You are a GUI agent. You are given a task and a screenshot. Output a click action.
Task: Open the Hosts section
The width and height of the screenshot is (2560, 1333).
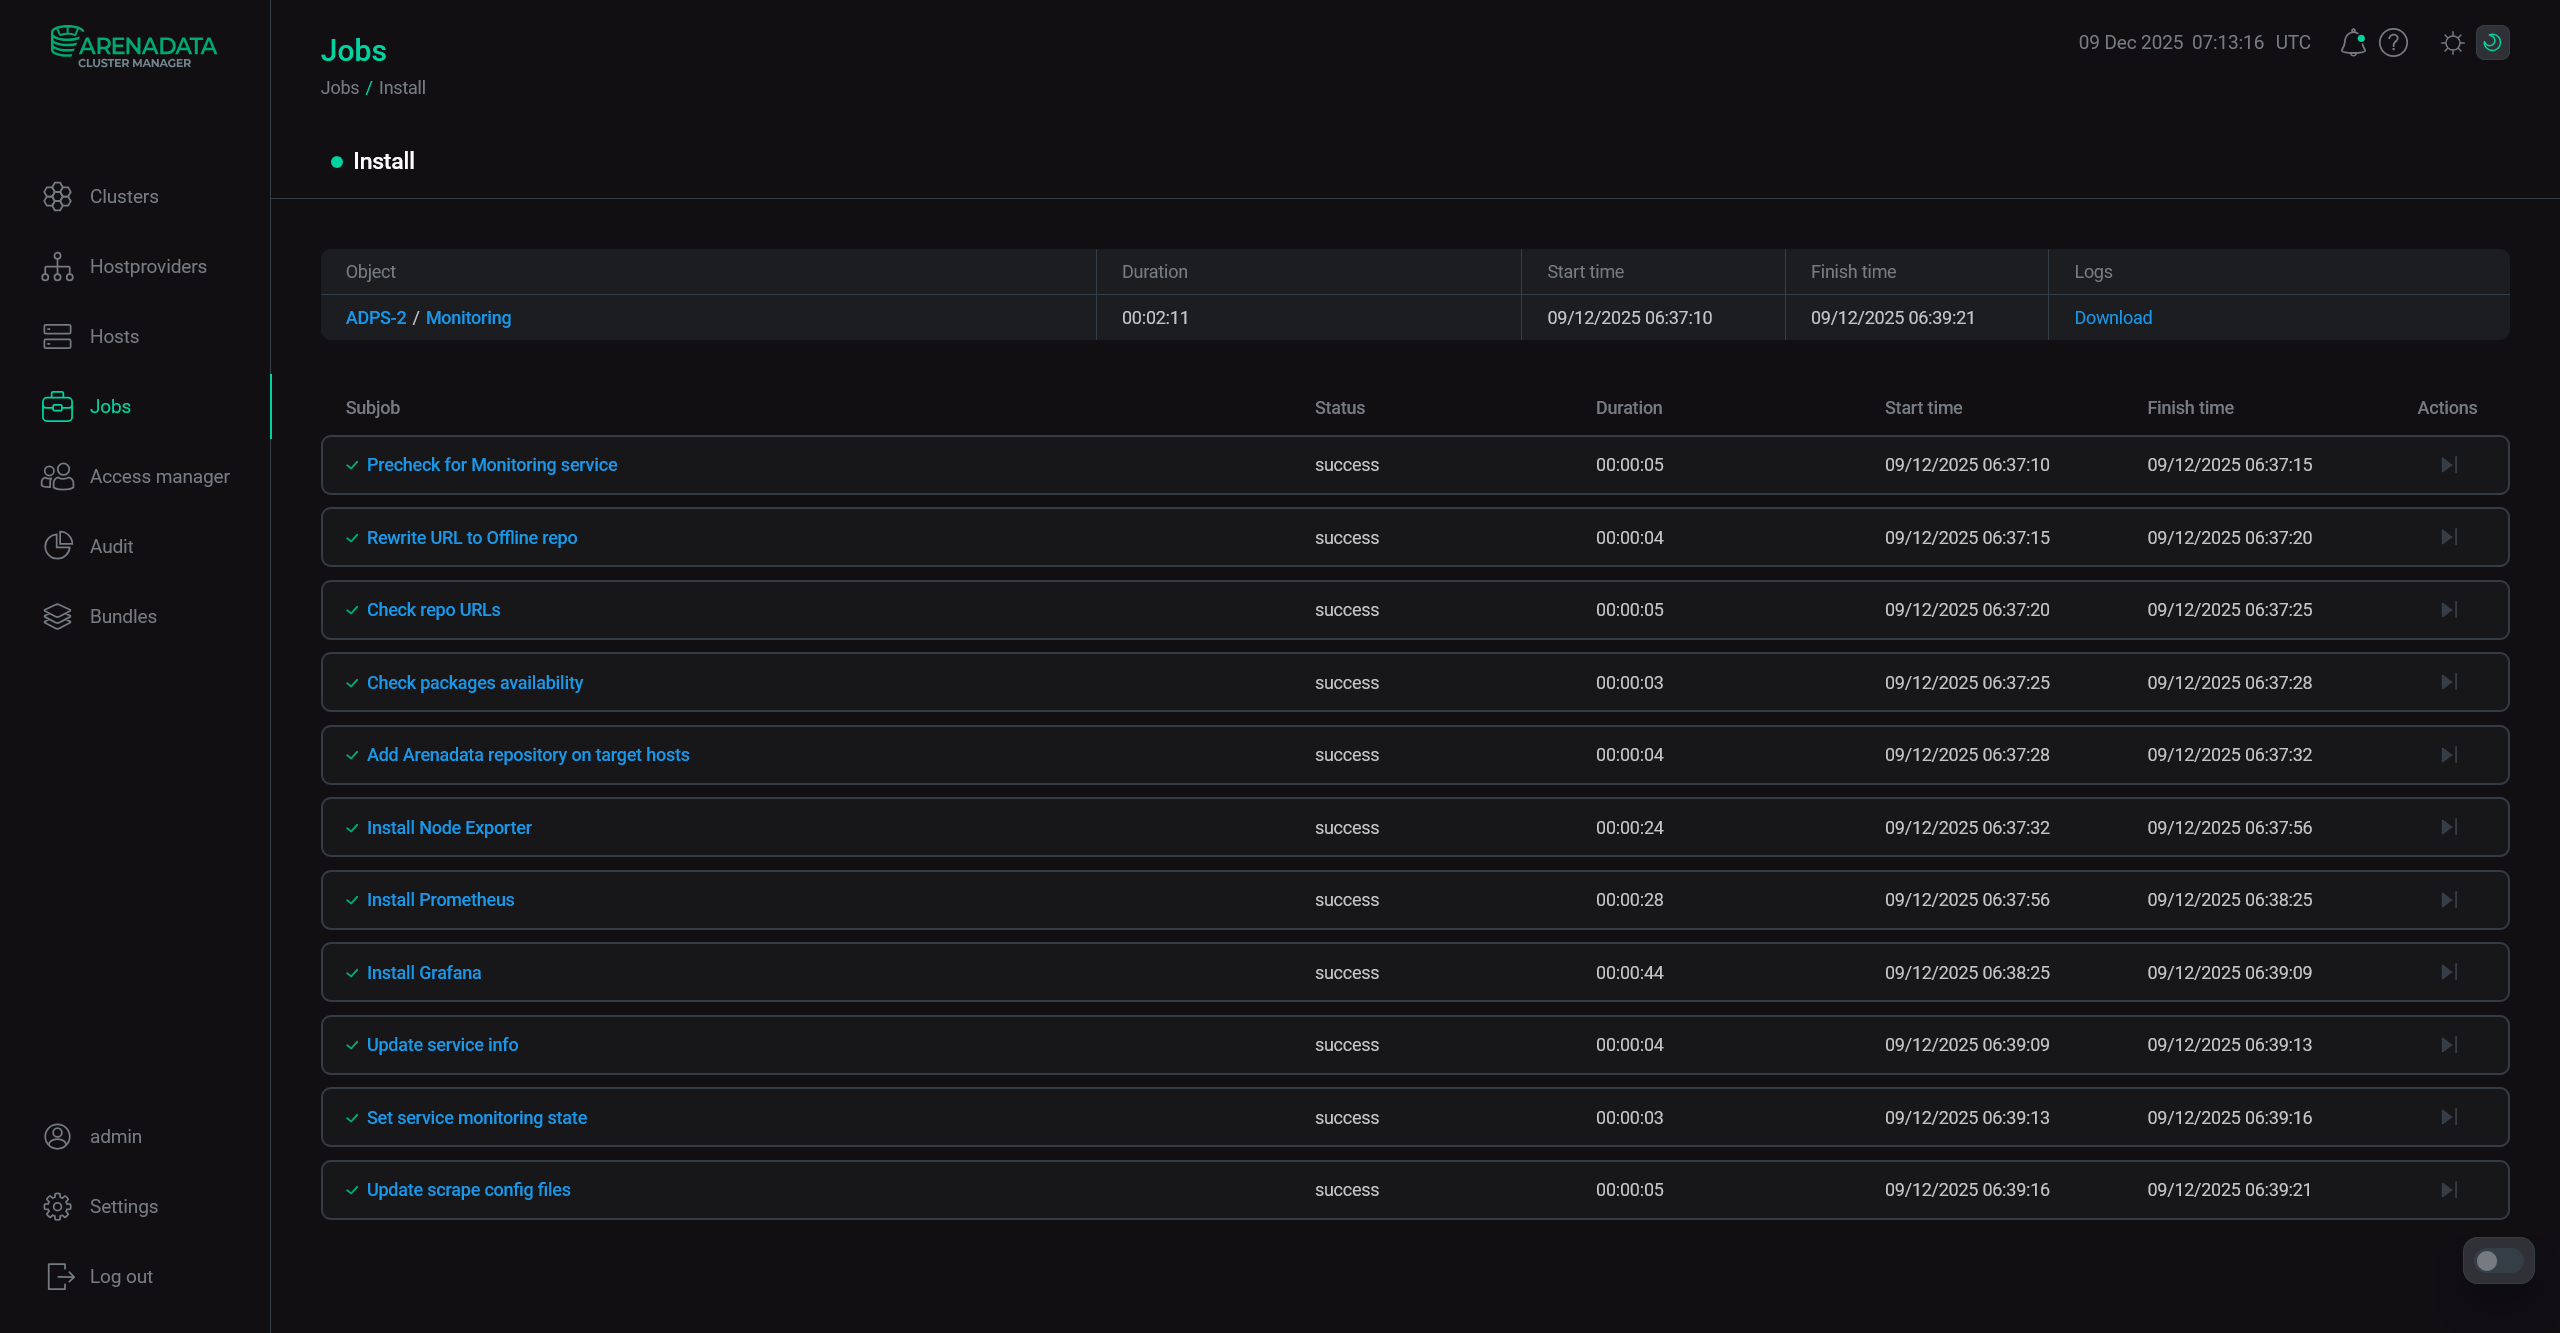[114, 336]
